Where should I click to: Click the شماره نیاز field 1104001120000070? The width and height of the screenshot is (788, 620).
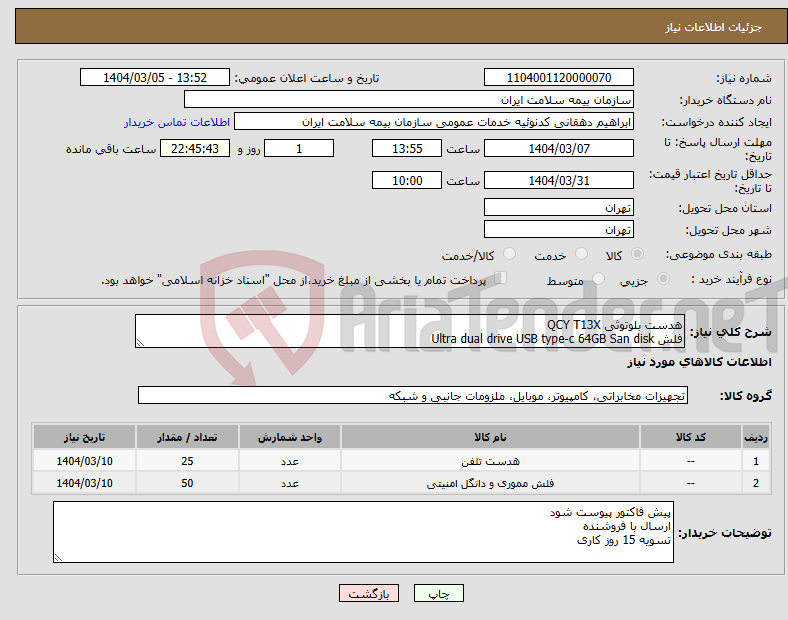(x=558, y=78)
